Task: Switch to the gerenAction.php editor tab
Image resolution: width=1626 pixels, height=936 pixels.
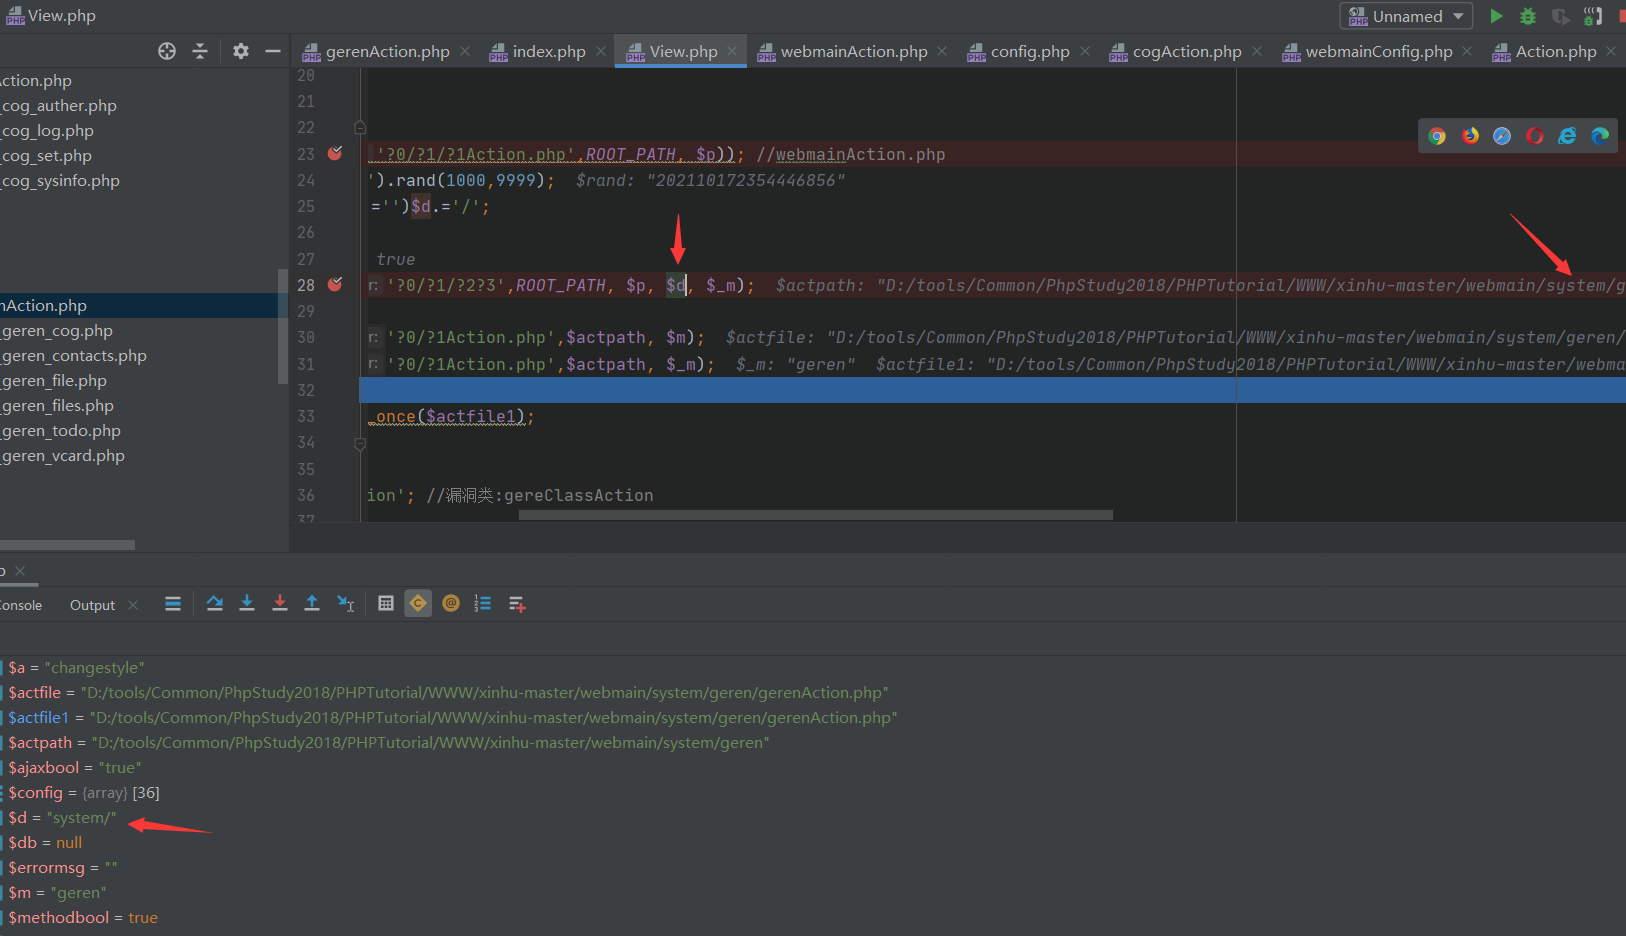Action: pyautogui.click(x=387, y=51)
